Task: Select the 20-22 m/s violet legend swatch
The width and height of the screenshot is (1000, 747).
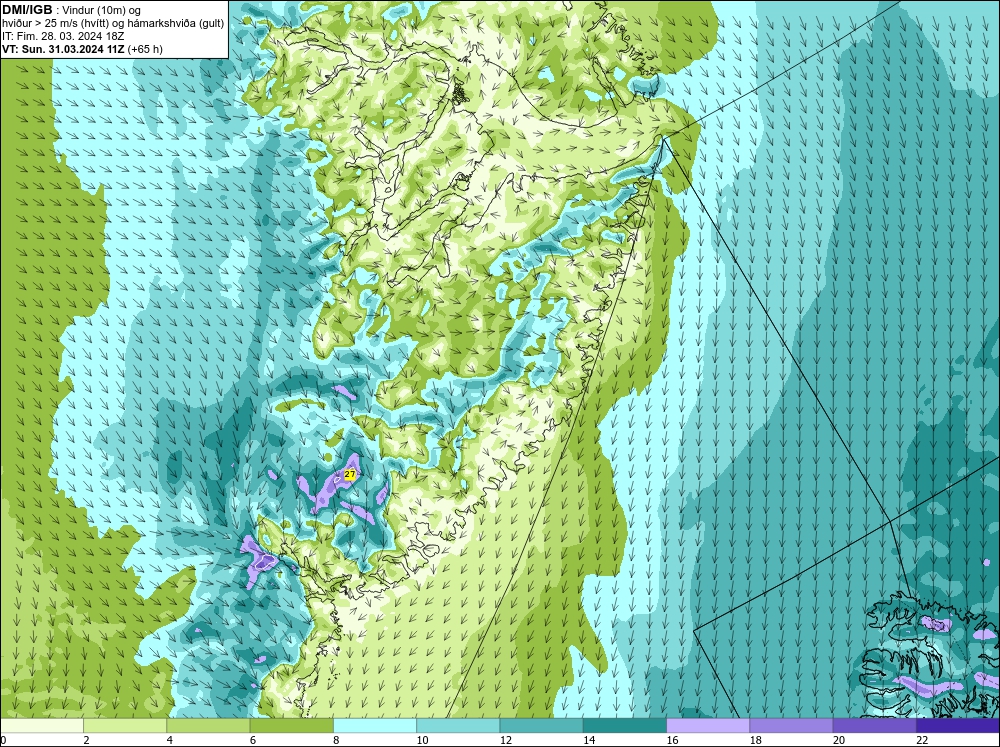Action: tap(874, 726)
